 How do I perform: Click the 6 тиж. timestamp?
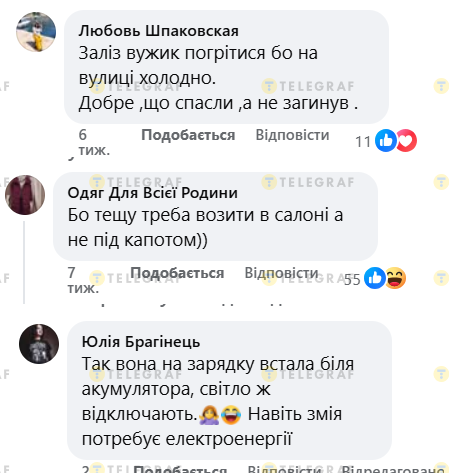[x=94, y=143]
